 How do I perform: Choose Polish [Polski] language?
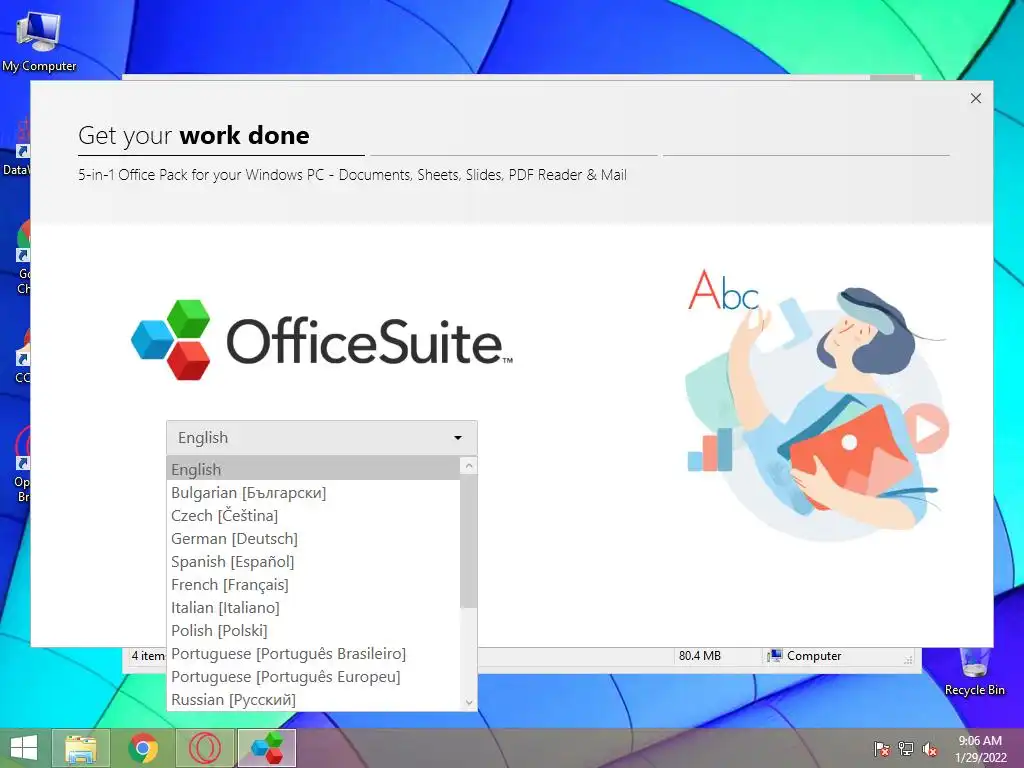point(314,630)
